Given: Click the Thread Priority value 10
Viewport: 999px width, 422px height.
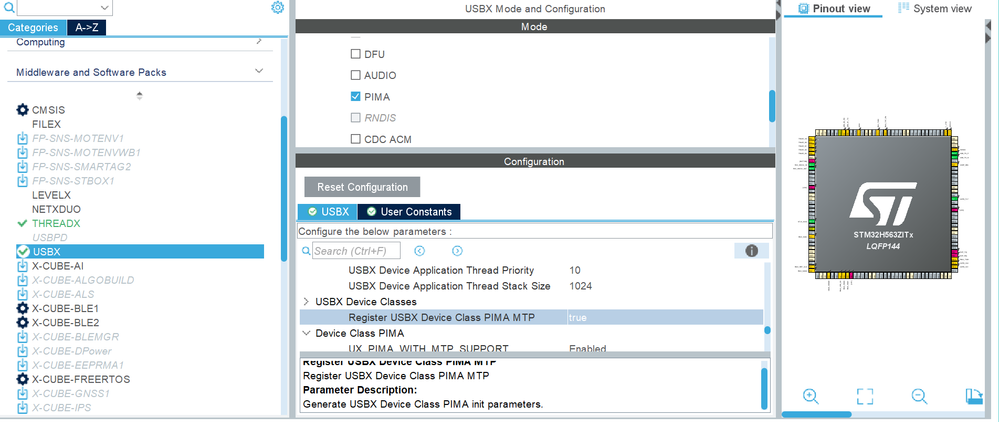Looking at the screenshot, I should click(575, 270).
